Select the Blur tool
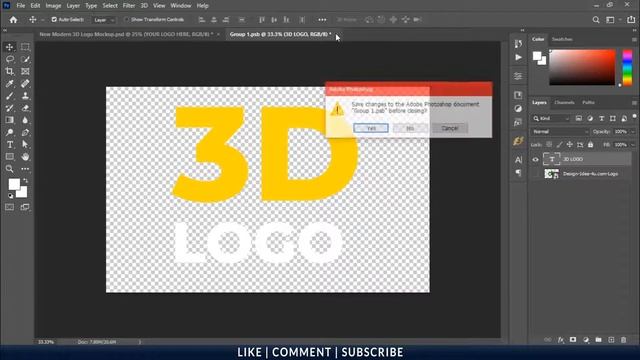This screenshot has height=360, width=640. click(25, 120)
